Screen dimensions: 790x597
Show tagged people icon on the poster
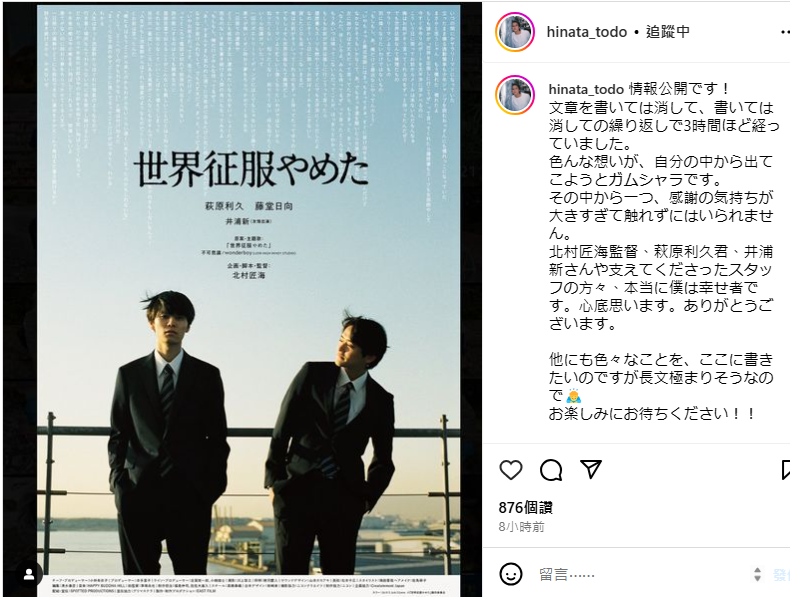pos(29,574)
